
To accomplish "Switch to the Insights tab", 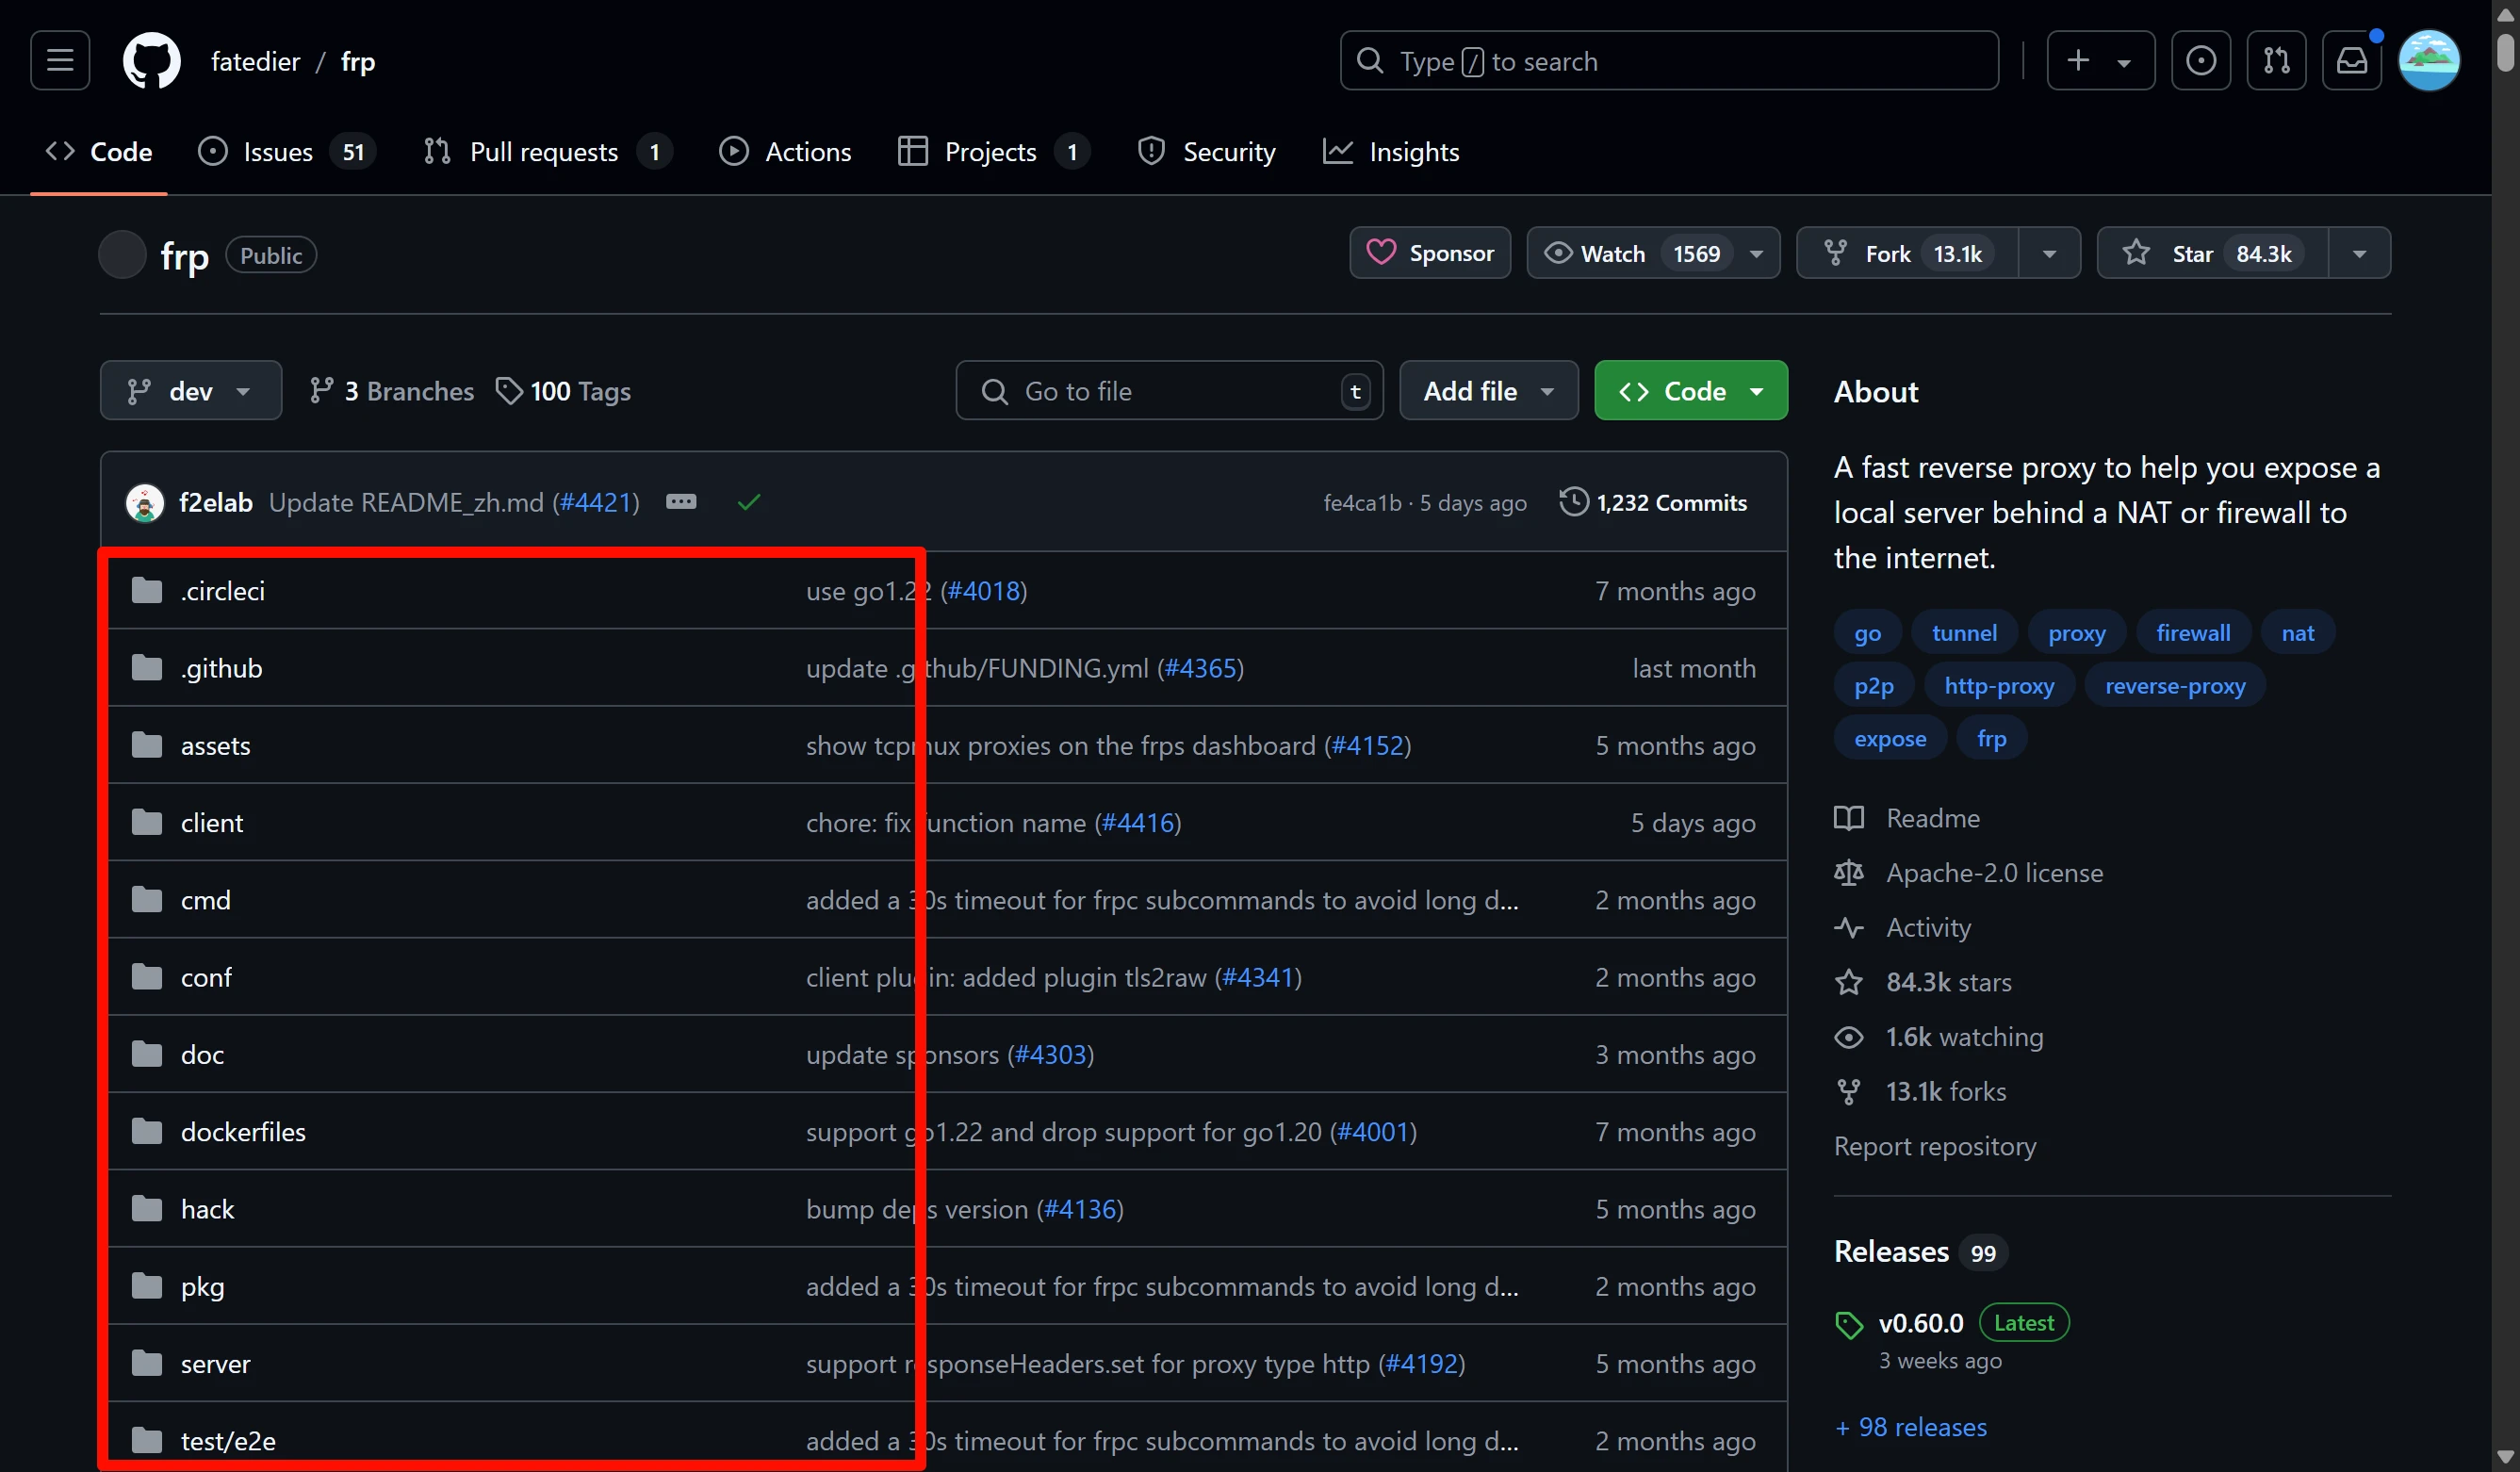I will click(1392, 152).
